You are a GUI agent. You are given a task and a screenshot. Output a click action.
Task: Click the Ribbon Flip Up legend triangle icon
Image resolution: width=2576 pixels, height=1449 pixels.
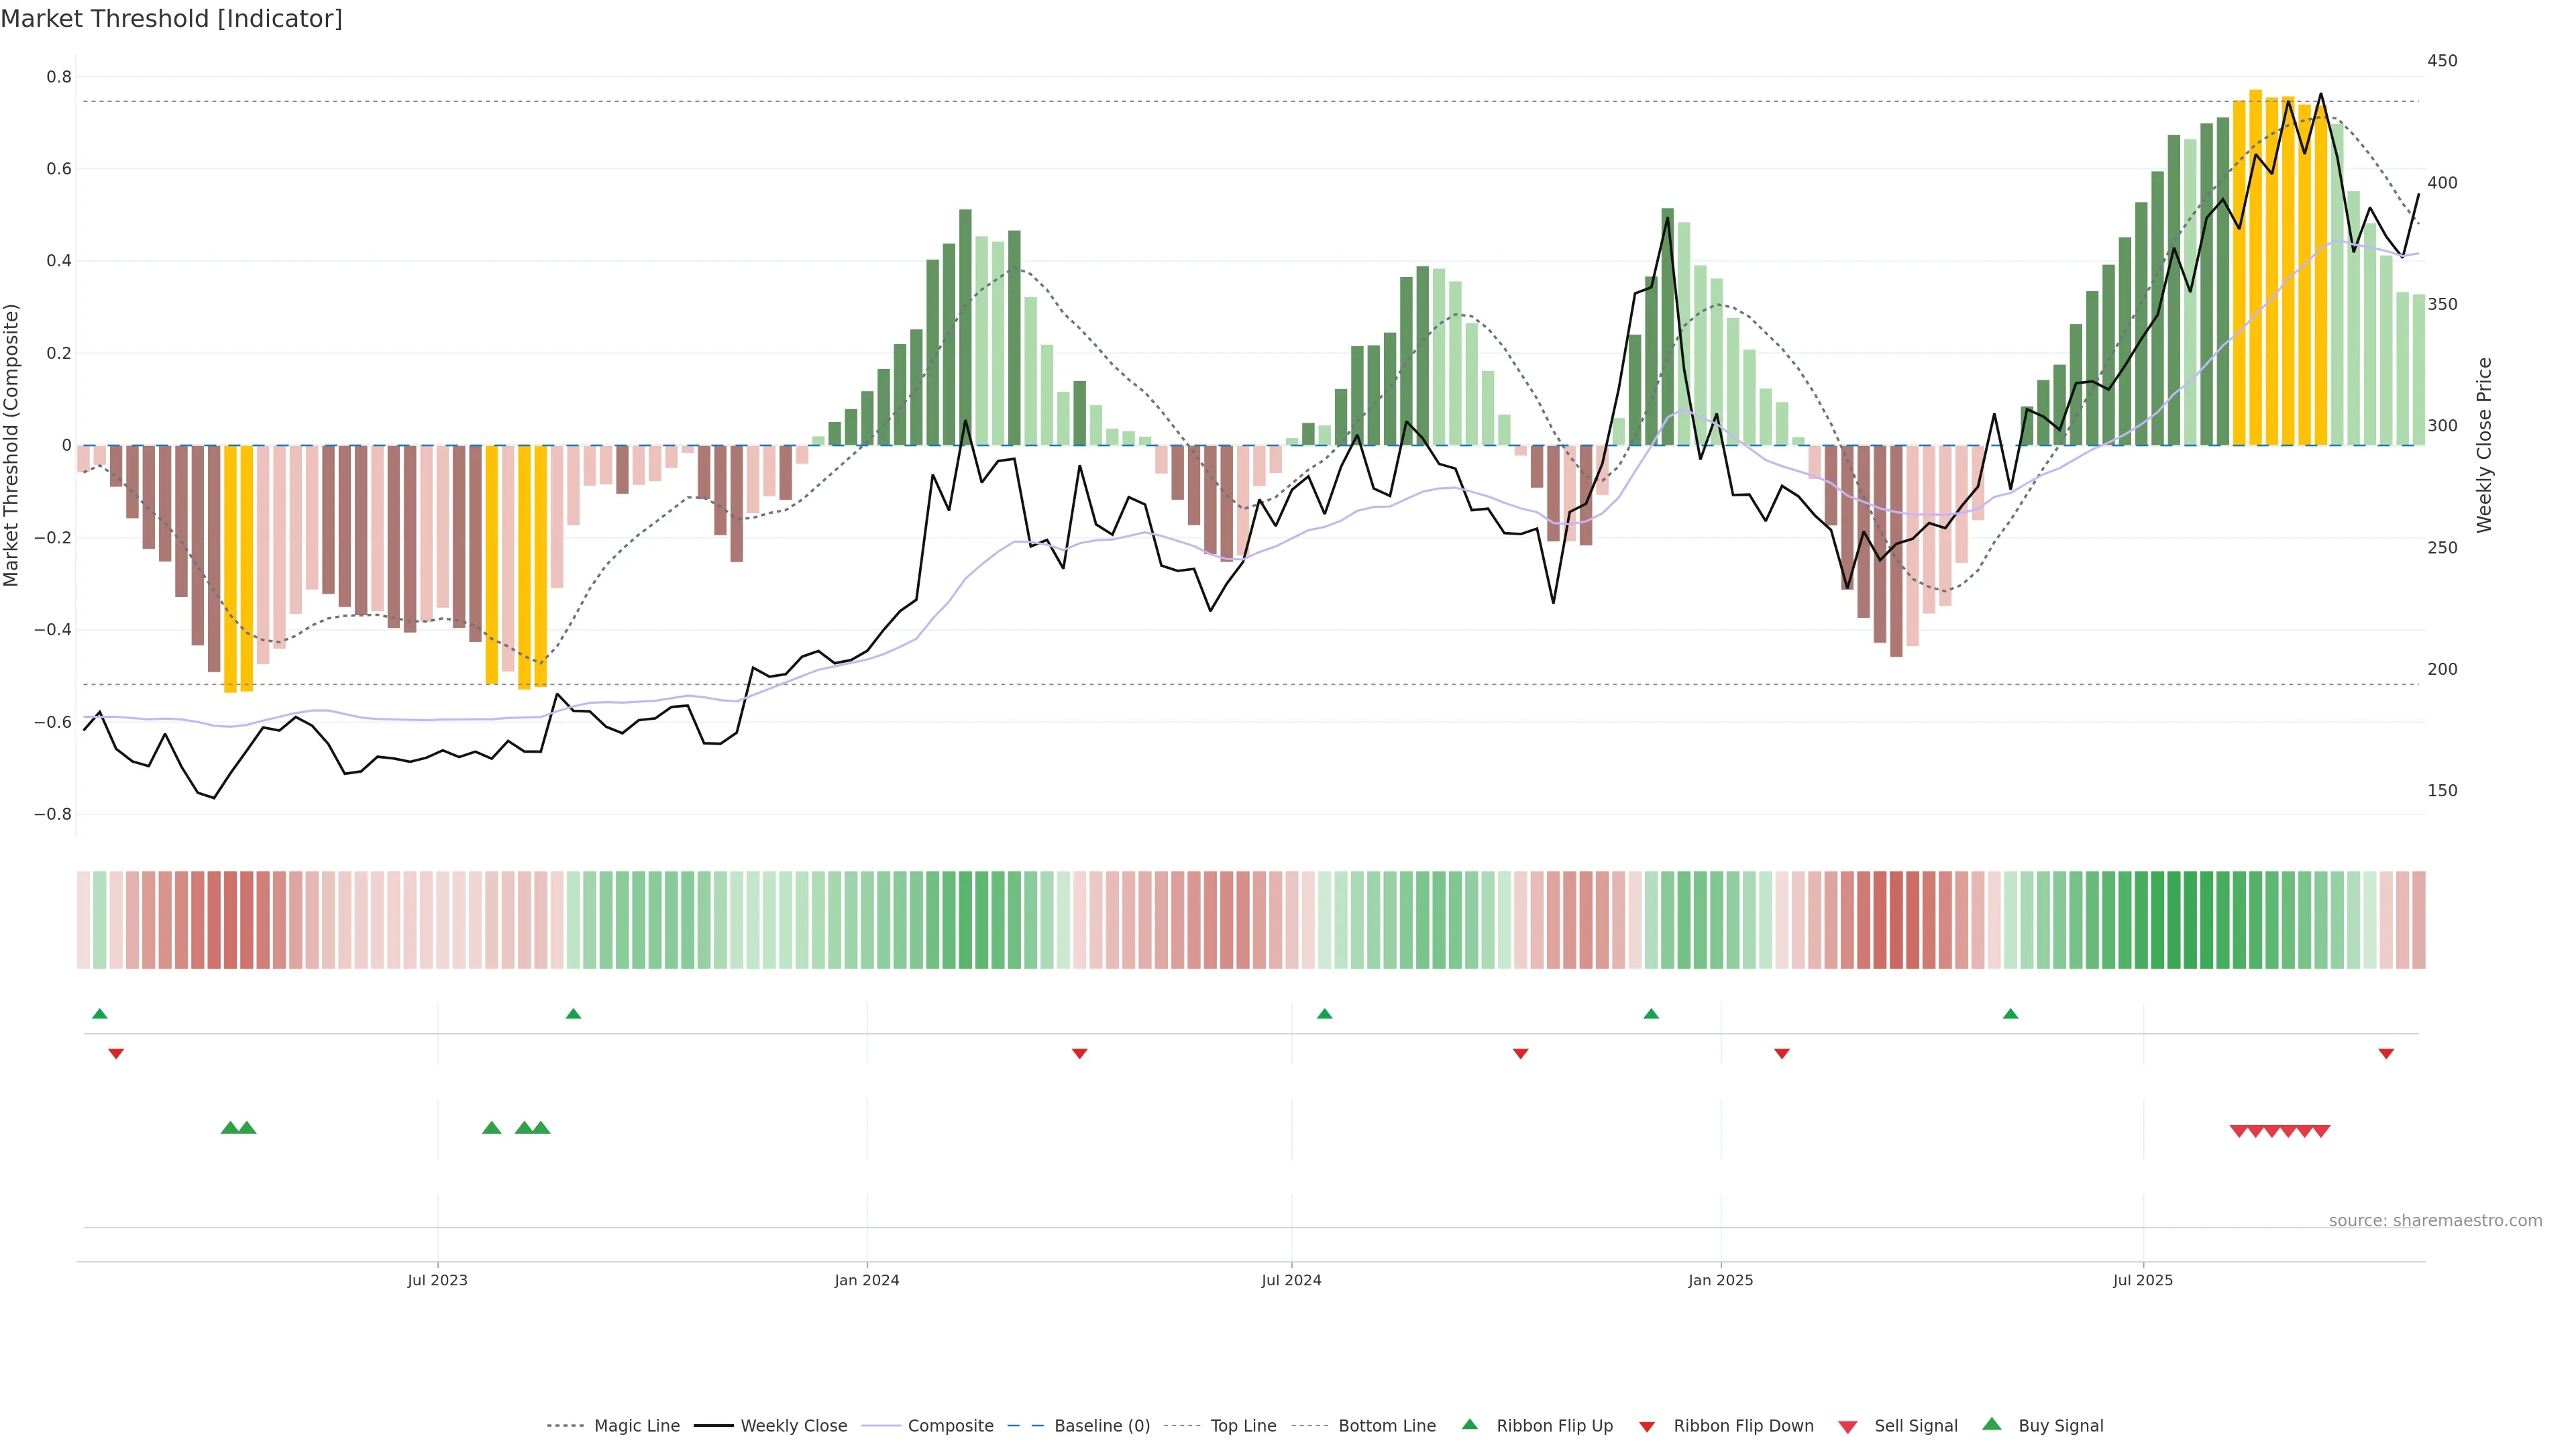1469,1424
